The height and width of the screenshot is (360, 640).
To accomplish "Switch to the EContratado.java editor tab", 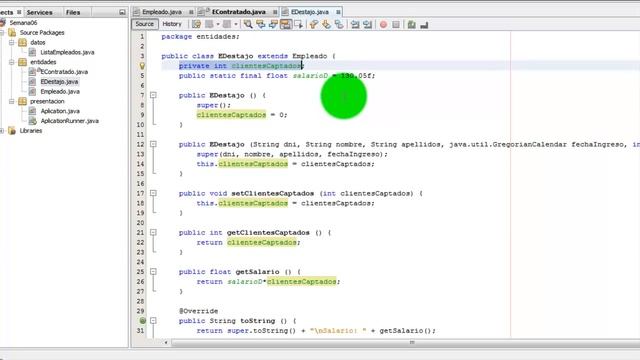I will [239, 12].
